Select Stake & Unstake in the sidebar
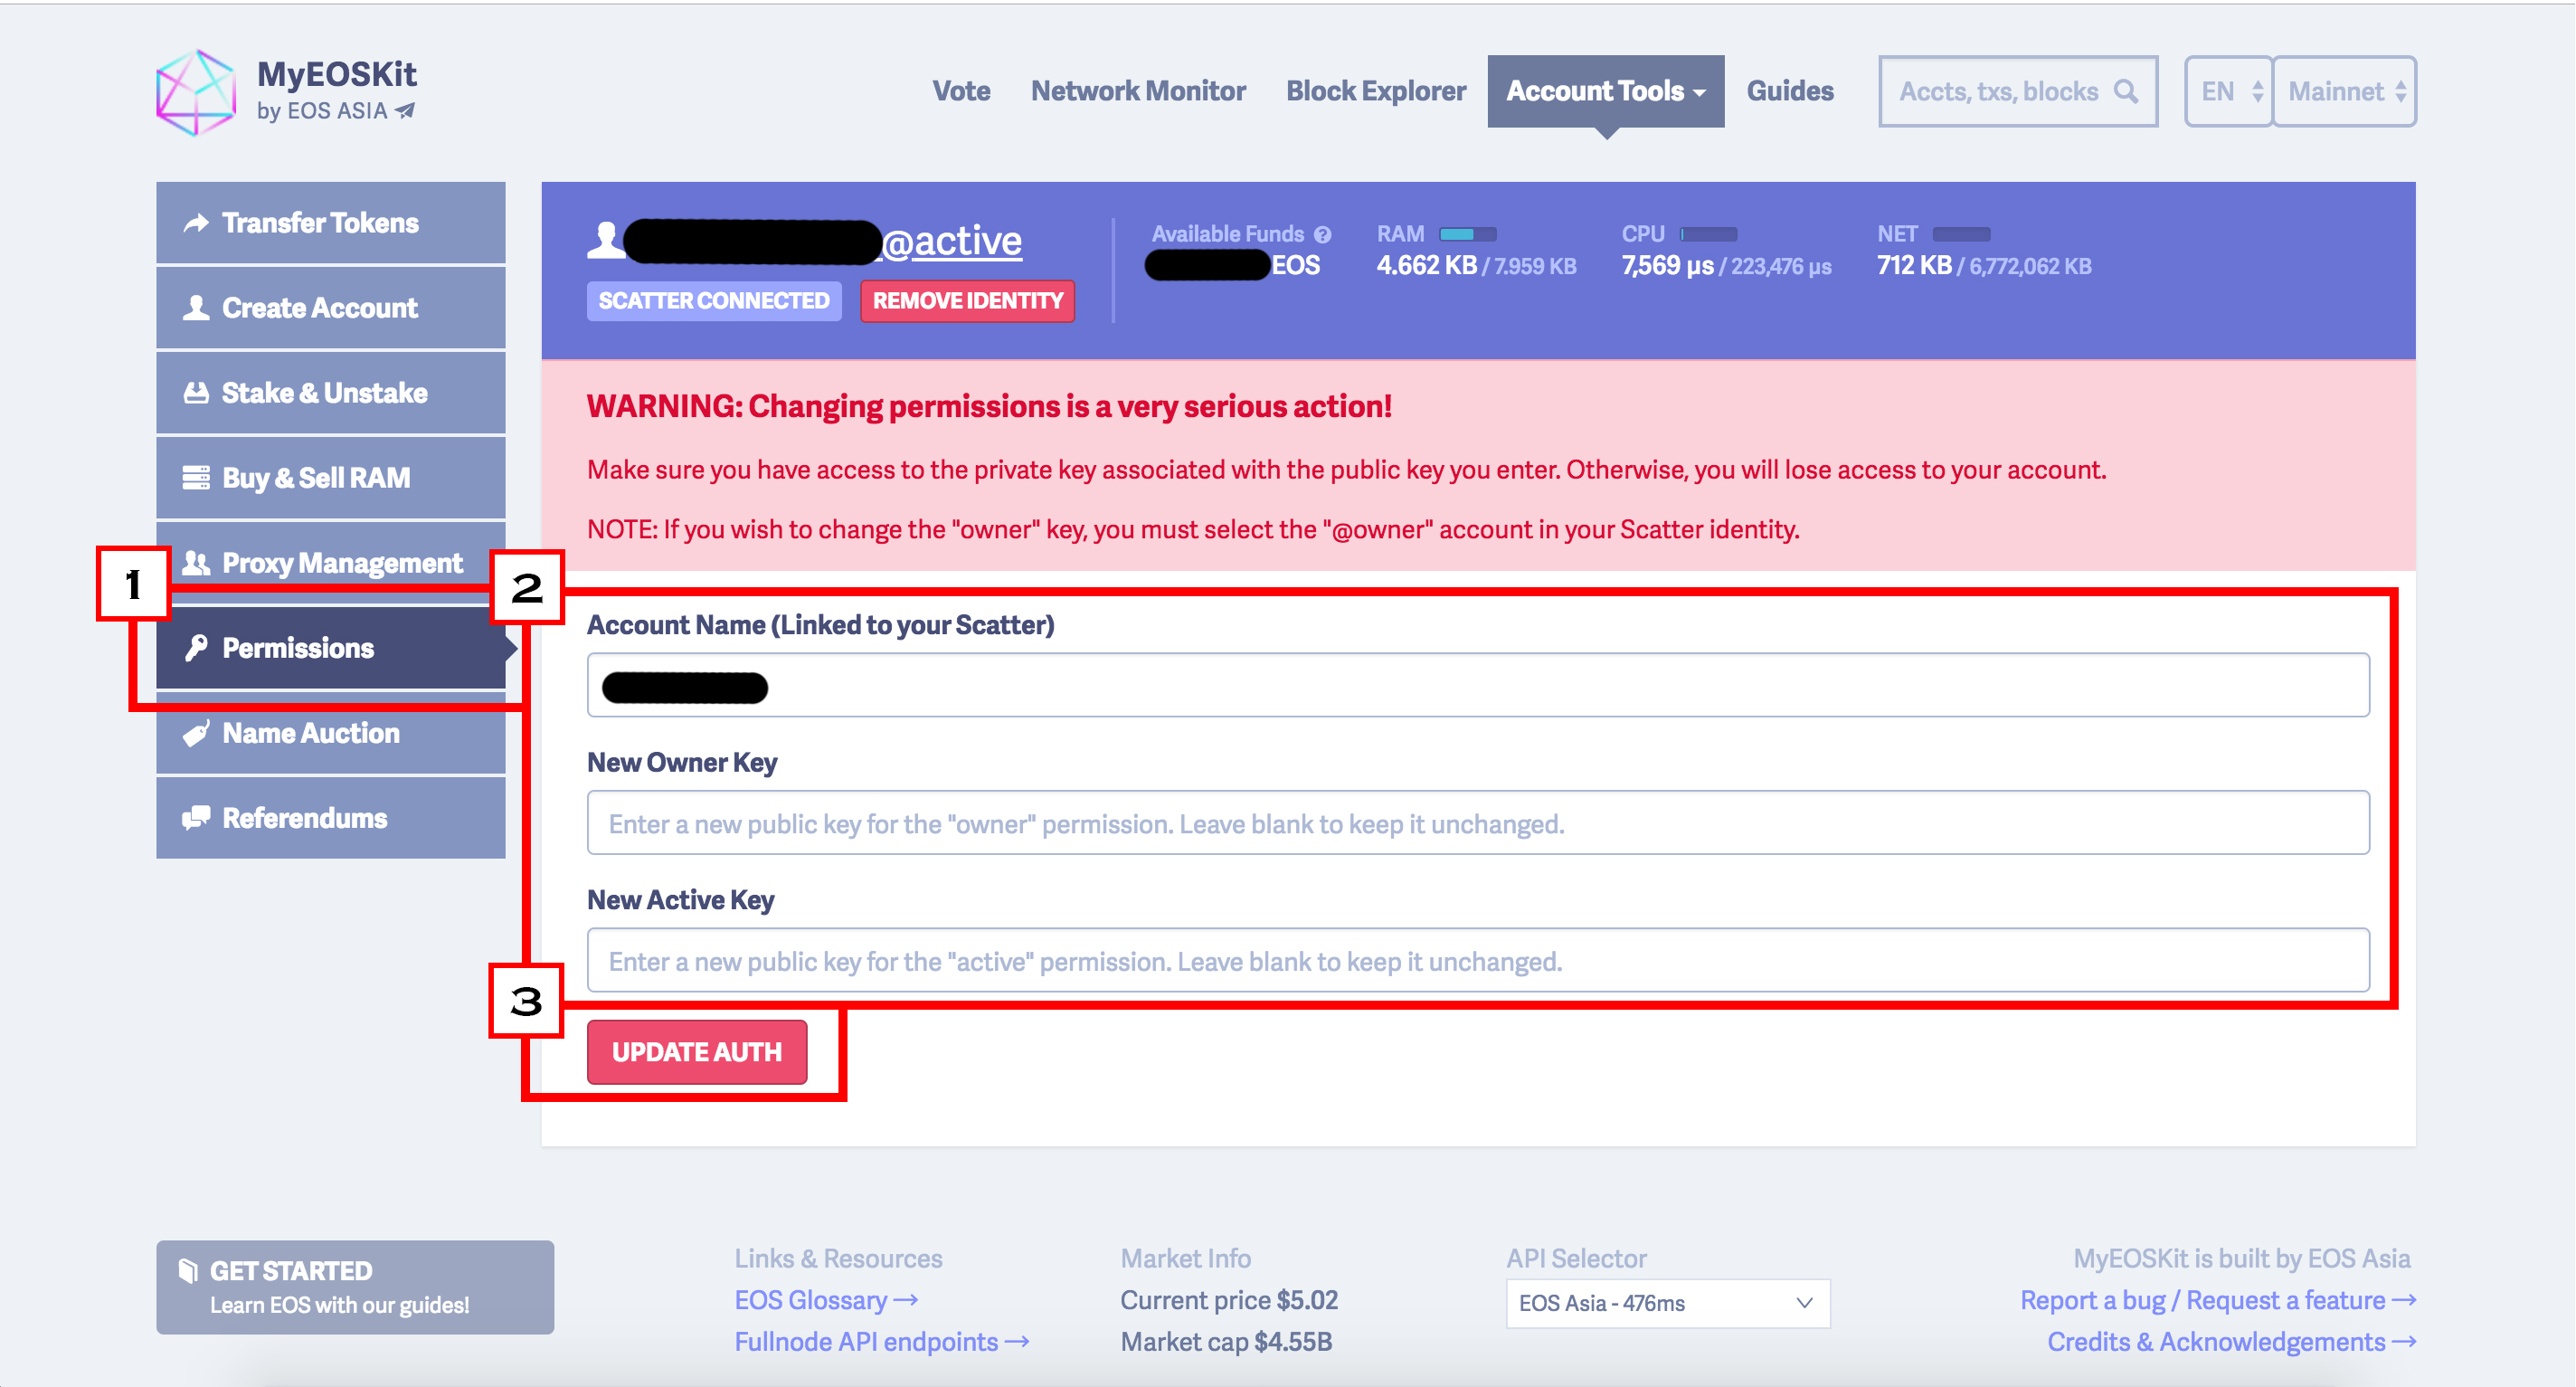The width and height of the screenshot is (2576, 1387). coord(331,393)
